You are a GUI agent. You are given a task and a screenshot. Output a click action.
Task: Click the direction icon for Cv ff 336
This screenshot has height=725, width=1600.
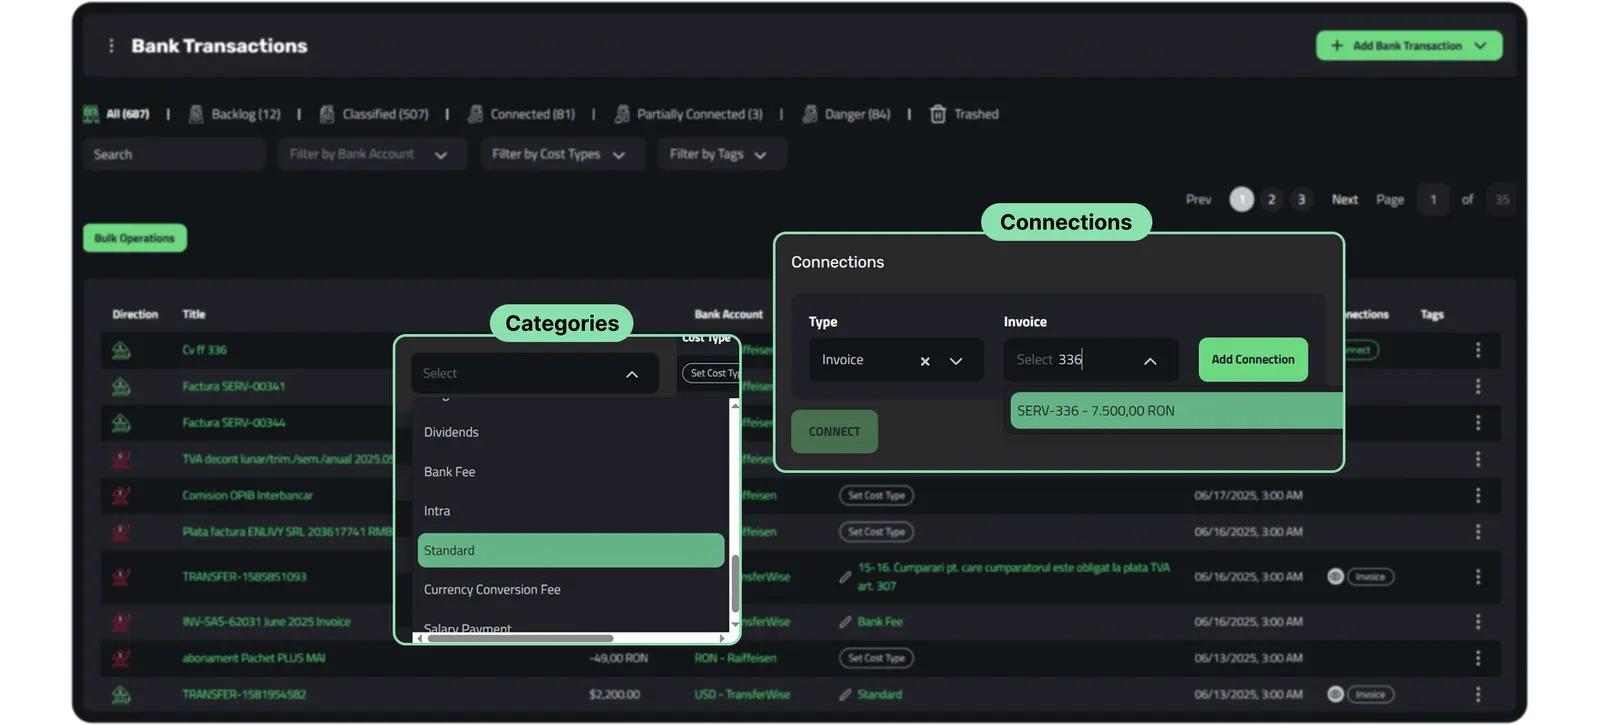pos(121,350)
